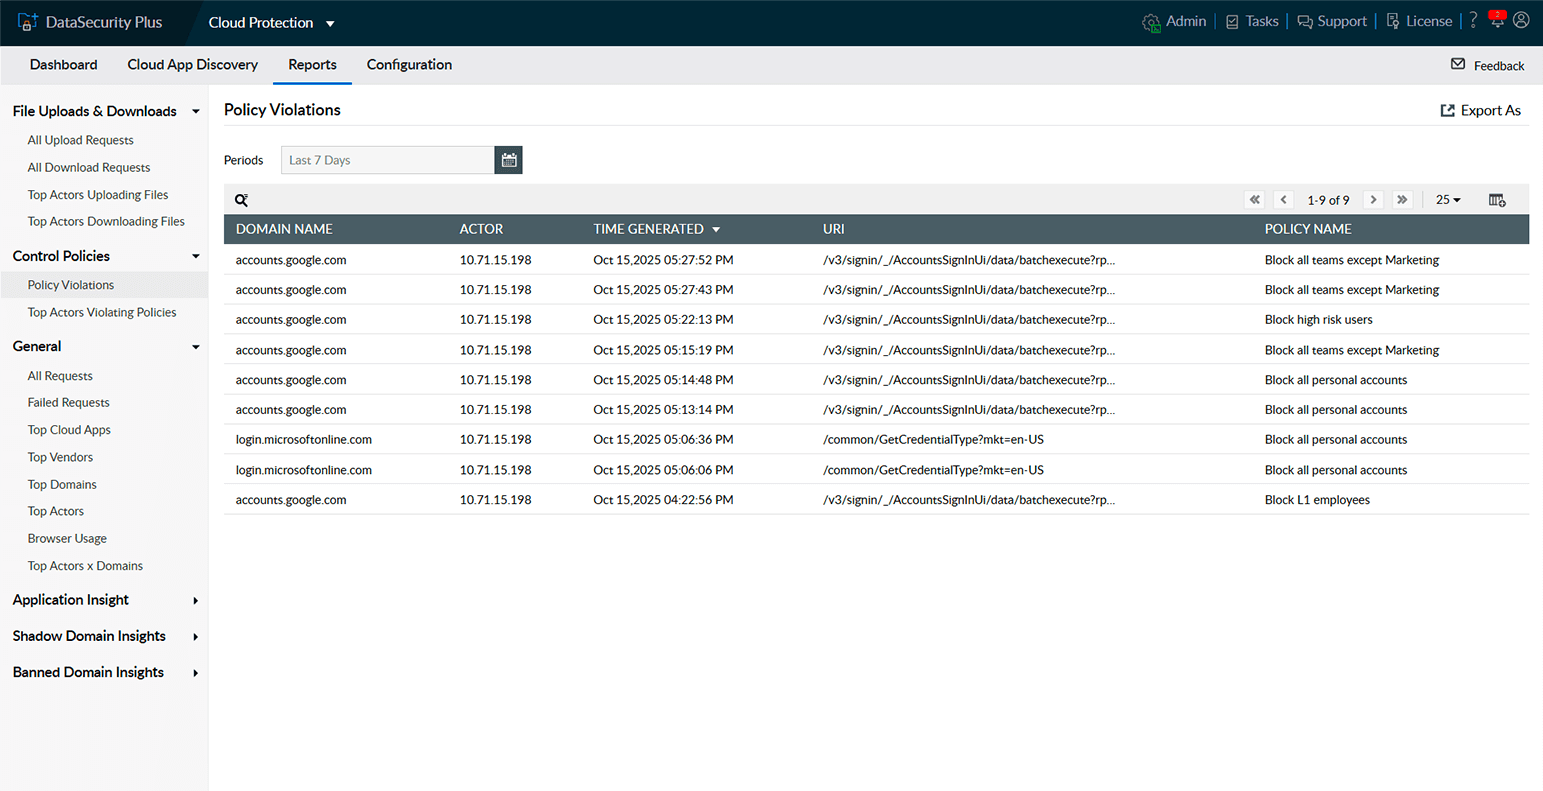This screenshot has height=791, width=1543.
Task: Click the user account profile icon
Action: pos(1521,20)
